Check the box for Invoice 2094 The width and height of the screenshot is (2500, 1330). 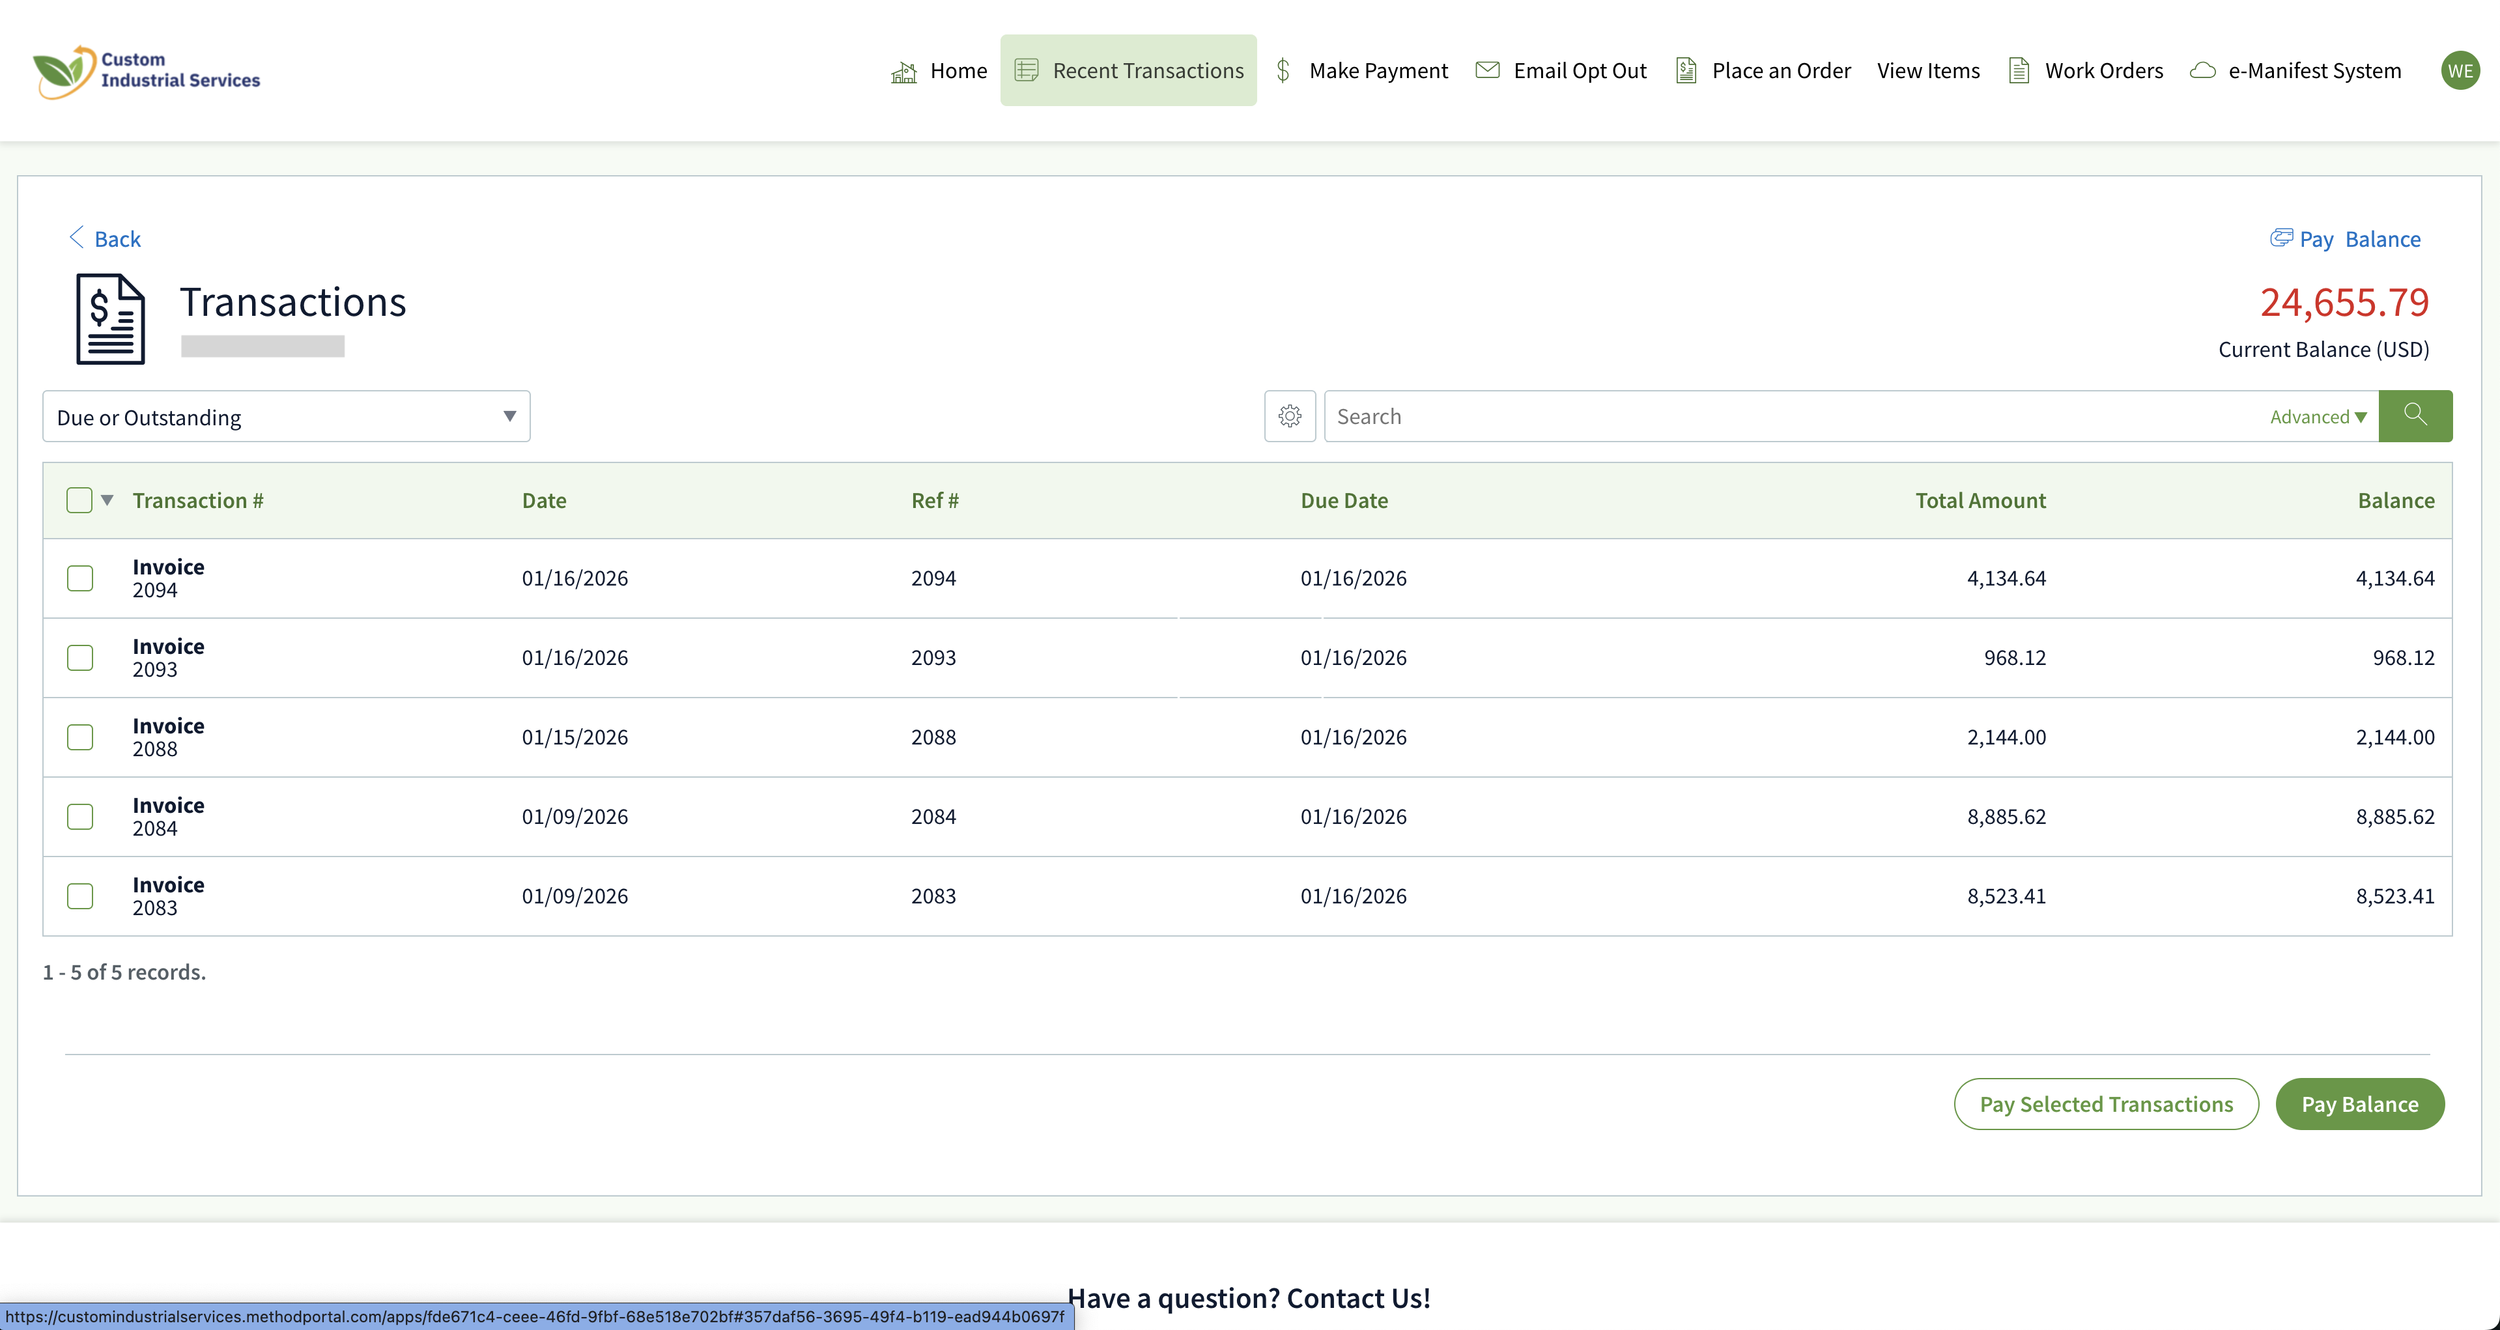pos(80,578)
